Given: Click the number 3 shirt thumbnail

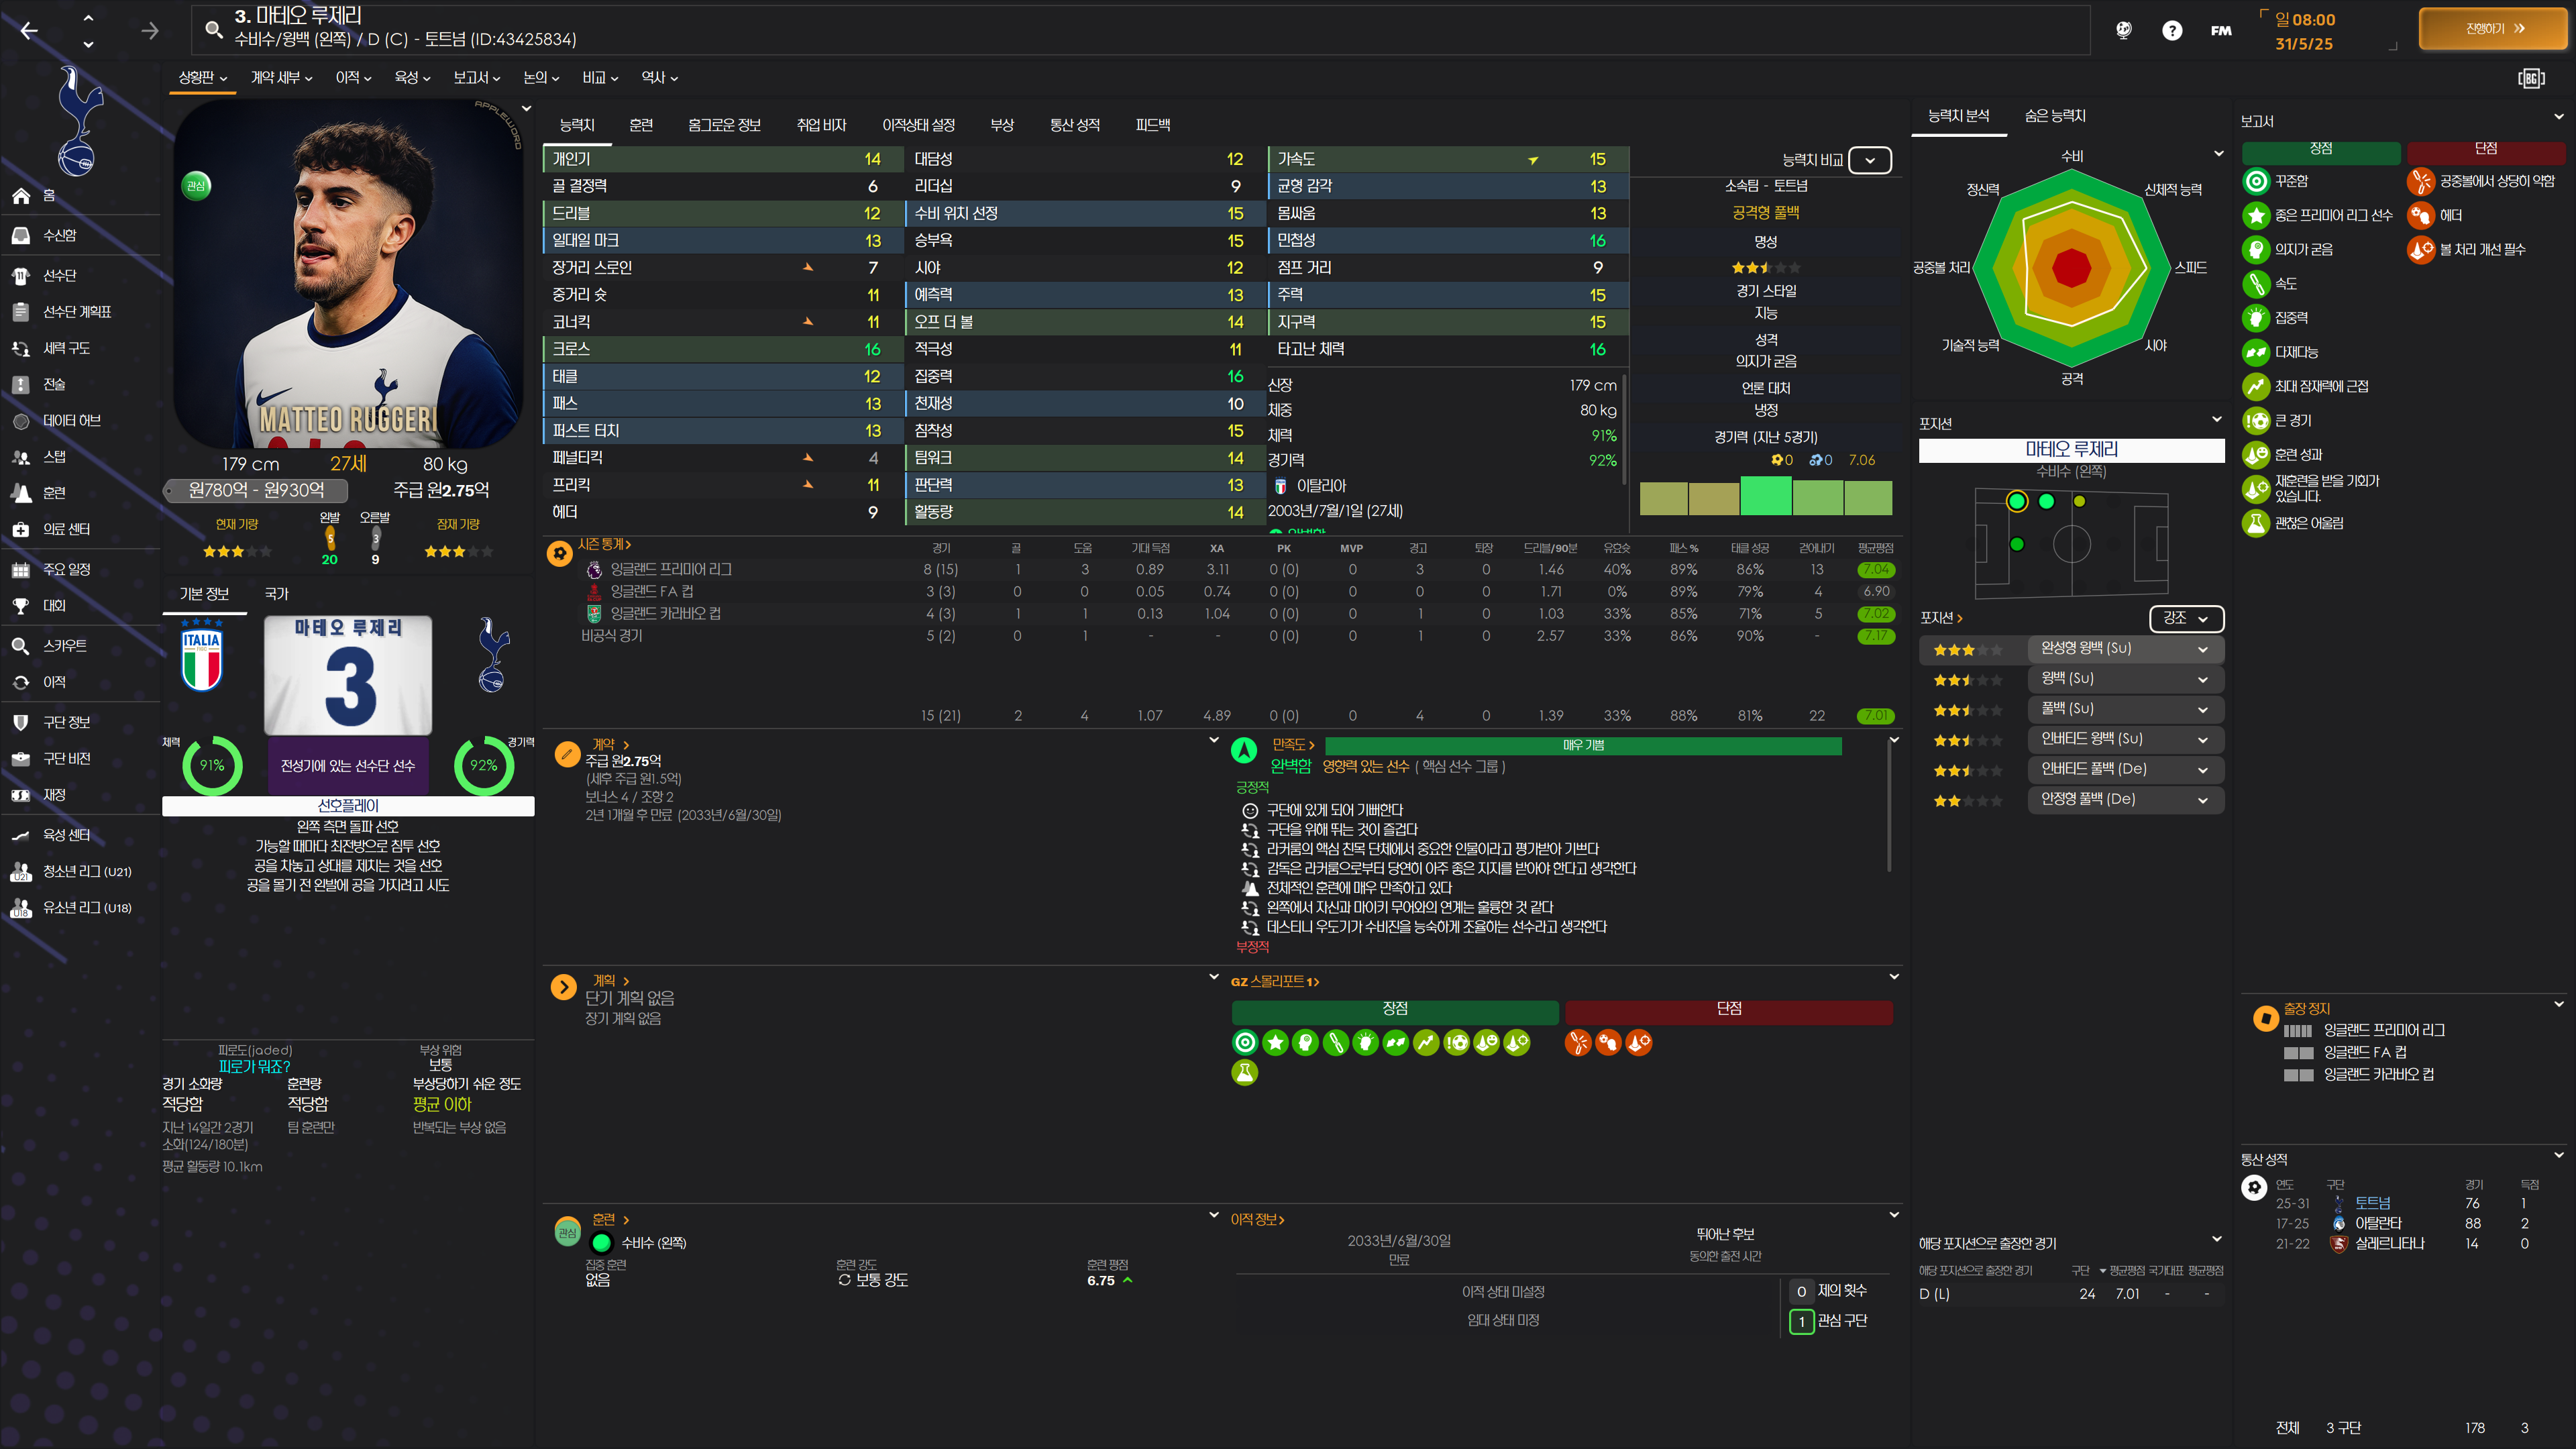Looking at the screenshot, I should [x=348, y=676].
